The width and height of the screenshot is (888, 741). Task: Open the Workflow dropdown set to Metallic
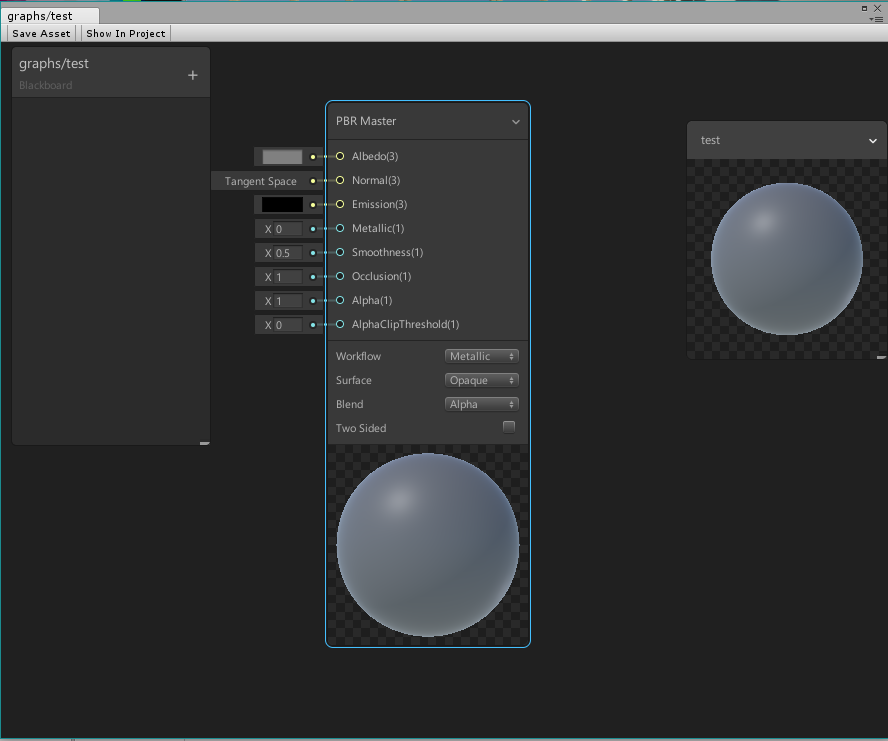(x=481, y=356)
